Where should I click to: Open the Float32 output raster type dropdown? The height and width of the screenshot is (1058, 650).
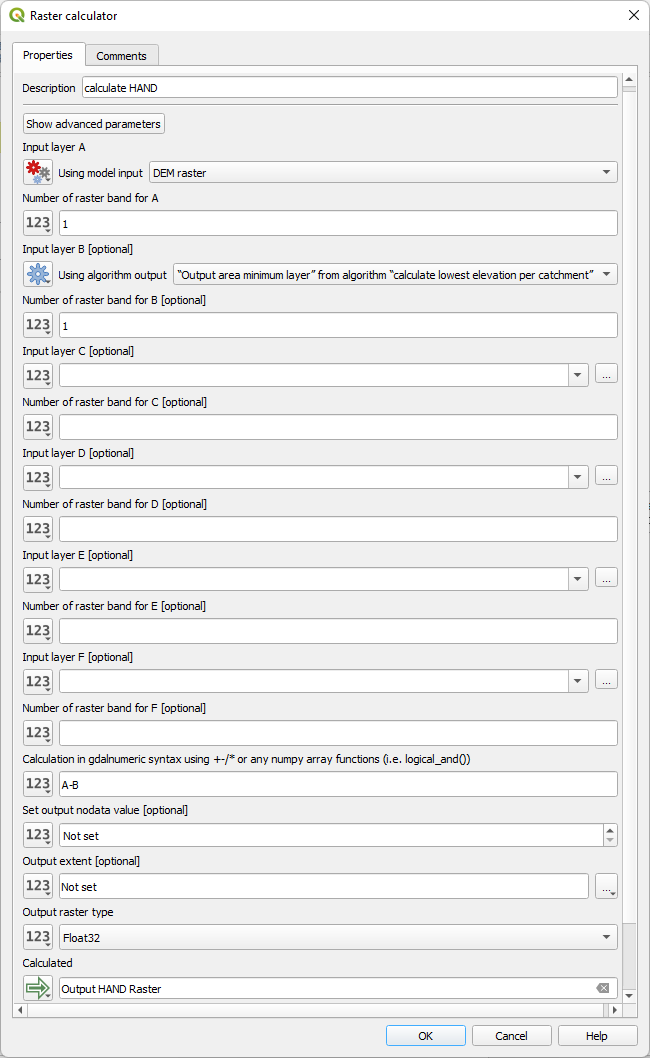tap(606, 937)
